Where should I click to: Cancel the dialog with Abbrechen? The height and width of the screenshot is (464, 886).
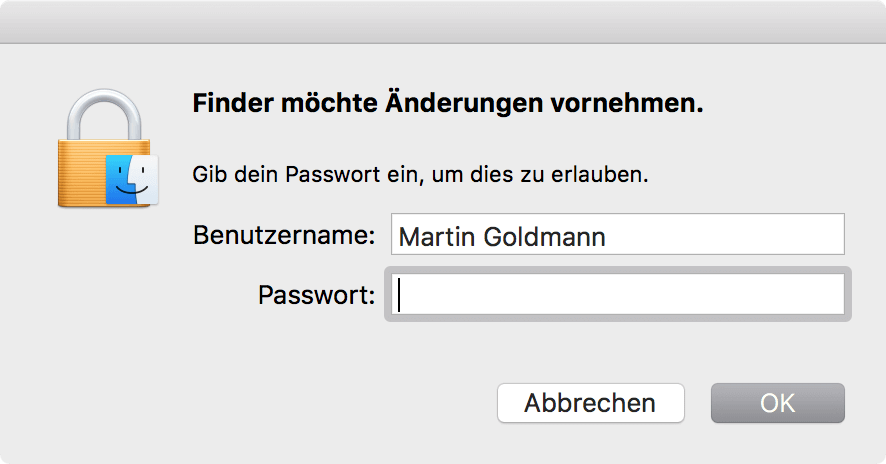pos(590,403)
